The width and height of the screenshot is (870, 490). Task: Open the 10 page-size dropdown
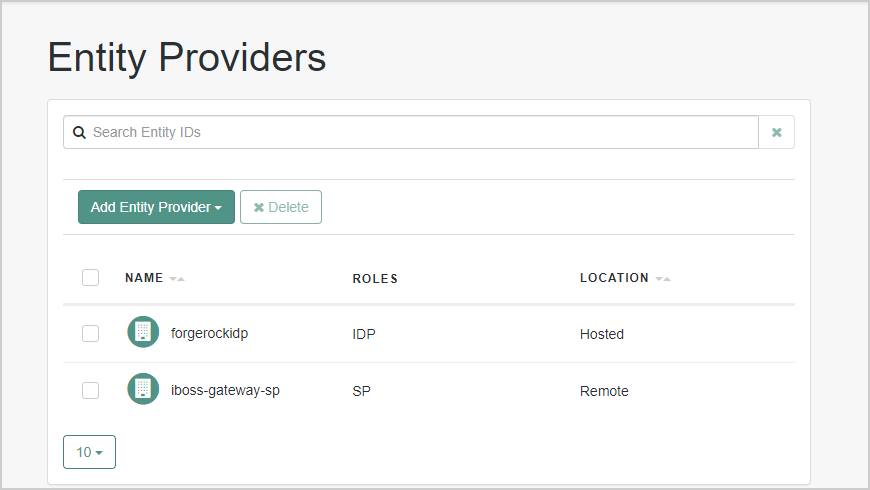[89, 452]
